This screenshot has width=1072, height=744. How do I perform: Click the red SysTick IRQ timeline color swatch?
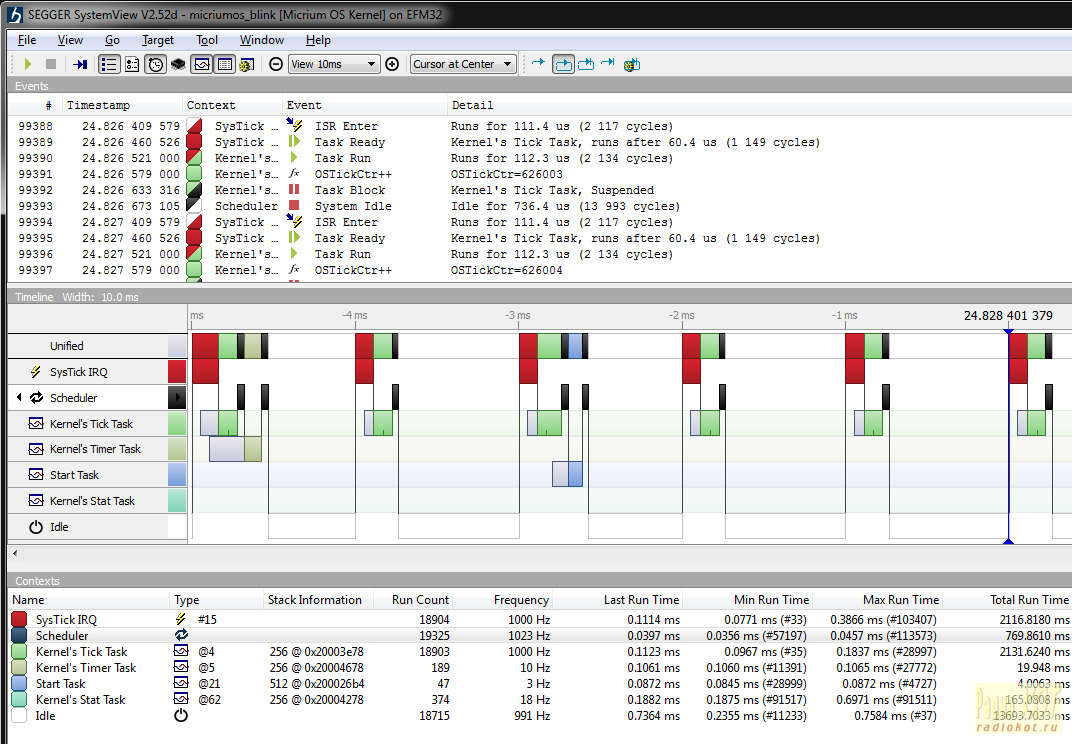click(177, 372)
